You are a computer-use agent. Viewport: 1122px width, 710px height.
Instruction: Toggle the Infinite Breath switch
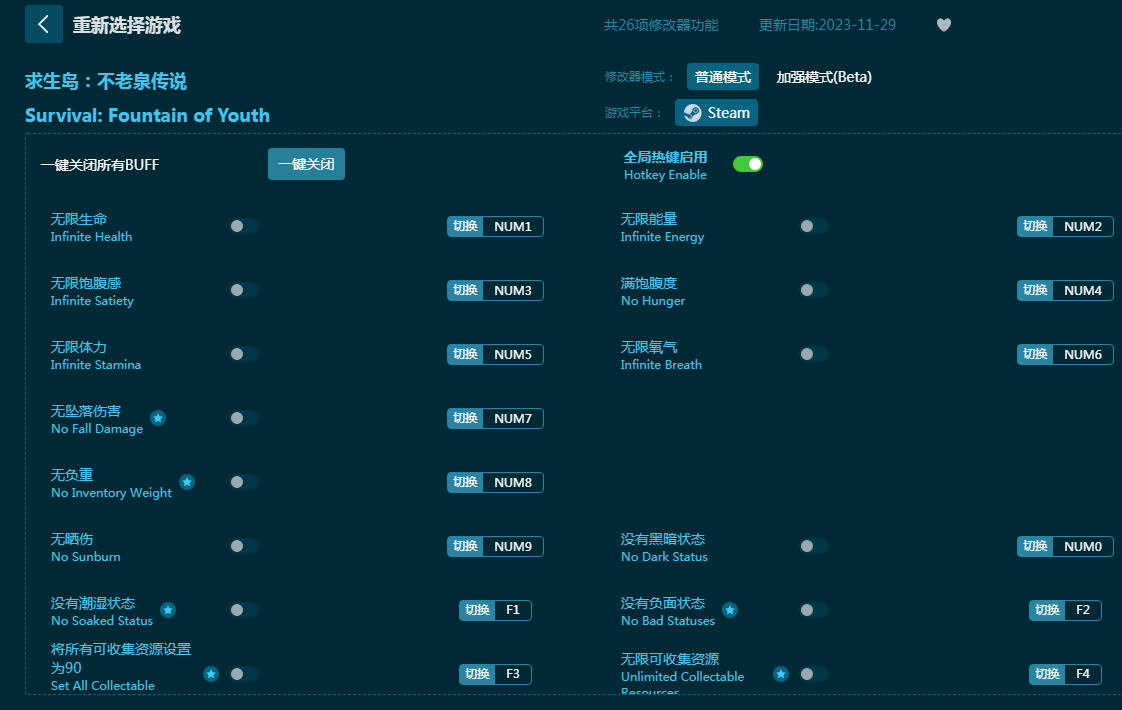click(x=813, y=354)
